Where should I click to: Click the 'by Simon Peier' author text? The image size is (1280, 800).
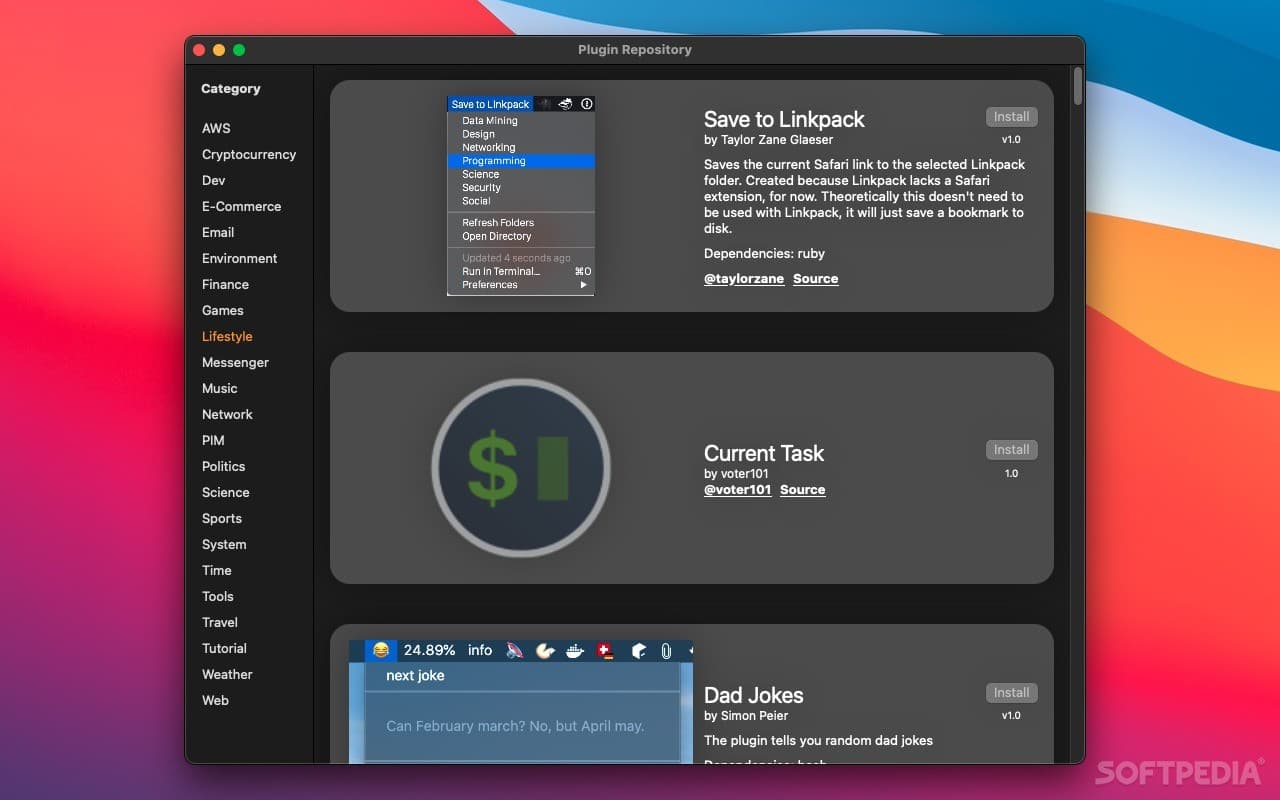746,716
